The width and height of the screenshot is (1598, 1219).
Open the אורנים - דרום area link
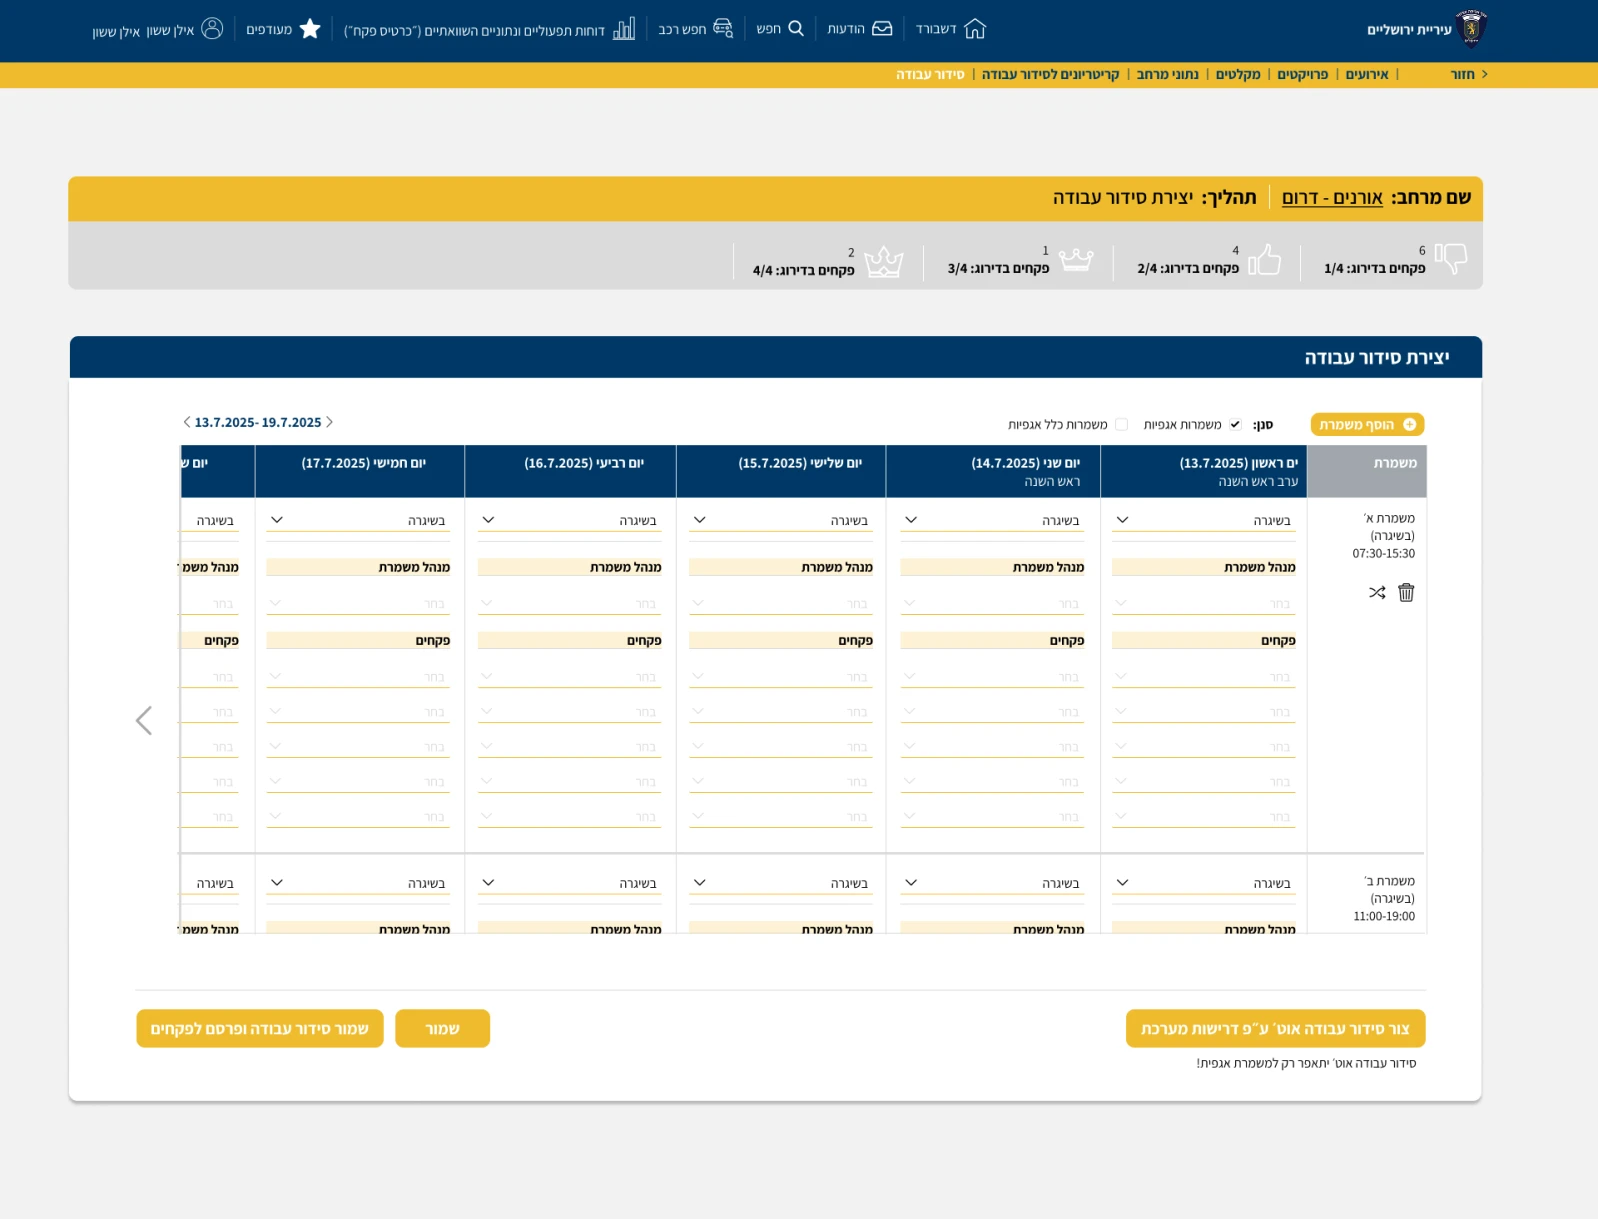pos(1332,198)
